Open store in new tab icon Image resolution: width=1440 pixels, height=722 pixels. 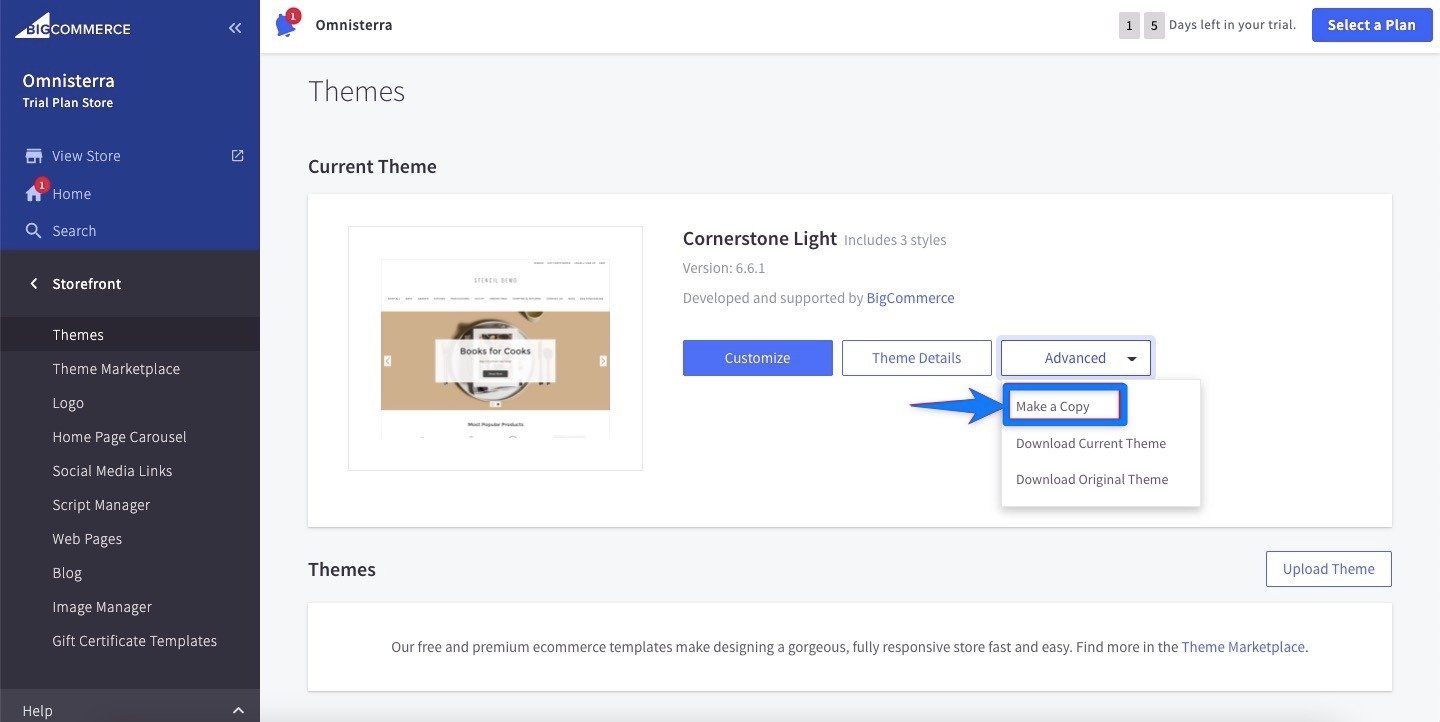click(237, 156)
